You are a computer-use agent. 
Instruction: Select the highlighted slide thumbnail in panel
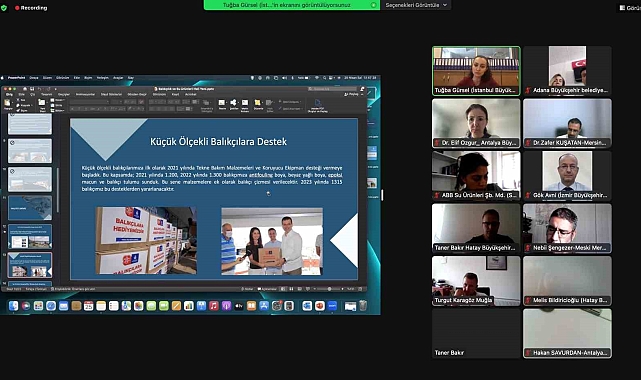coord(30,265)
